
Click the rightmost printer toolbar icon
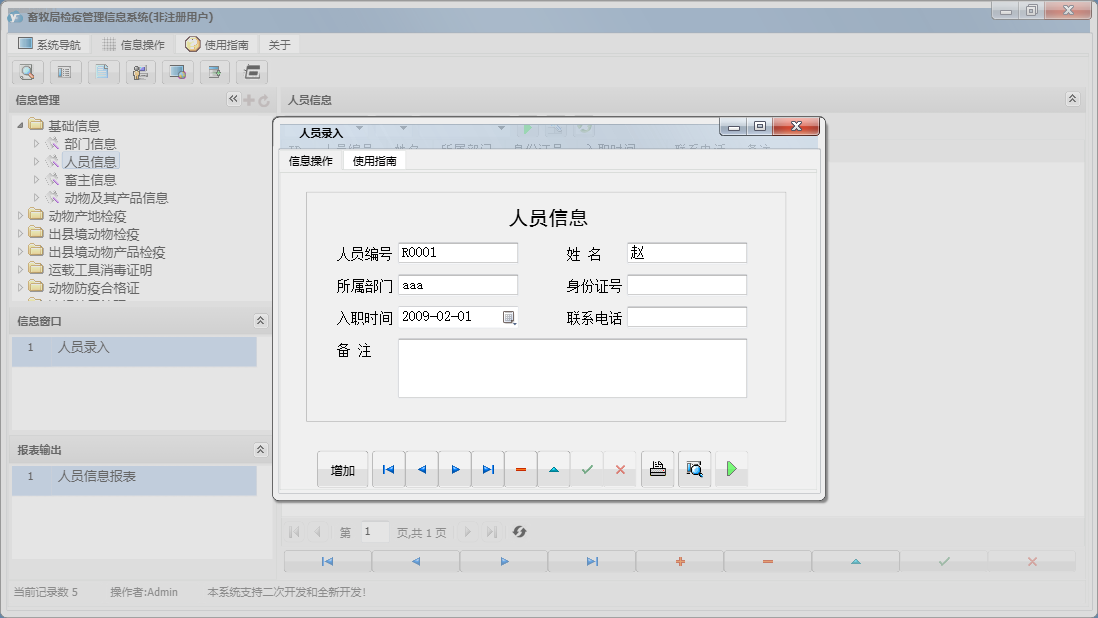251,72
